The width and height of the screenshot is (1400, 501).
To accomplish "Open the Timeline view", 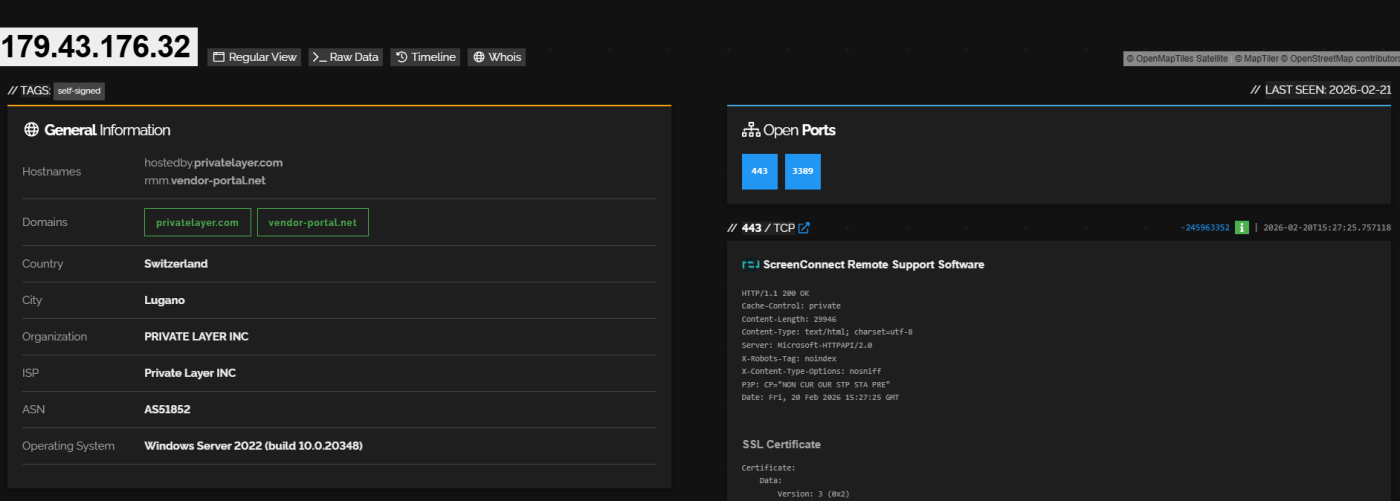I will point(425,57).
